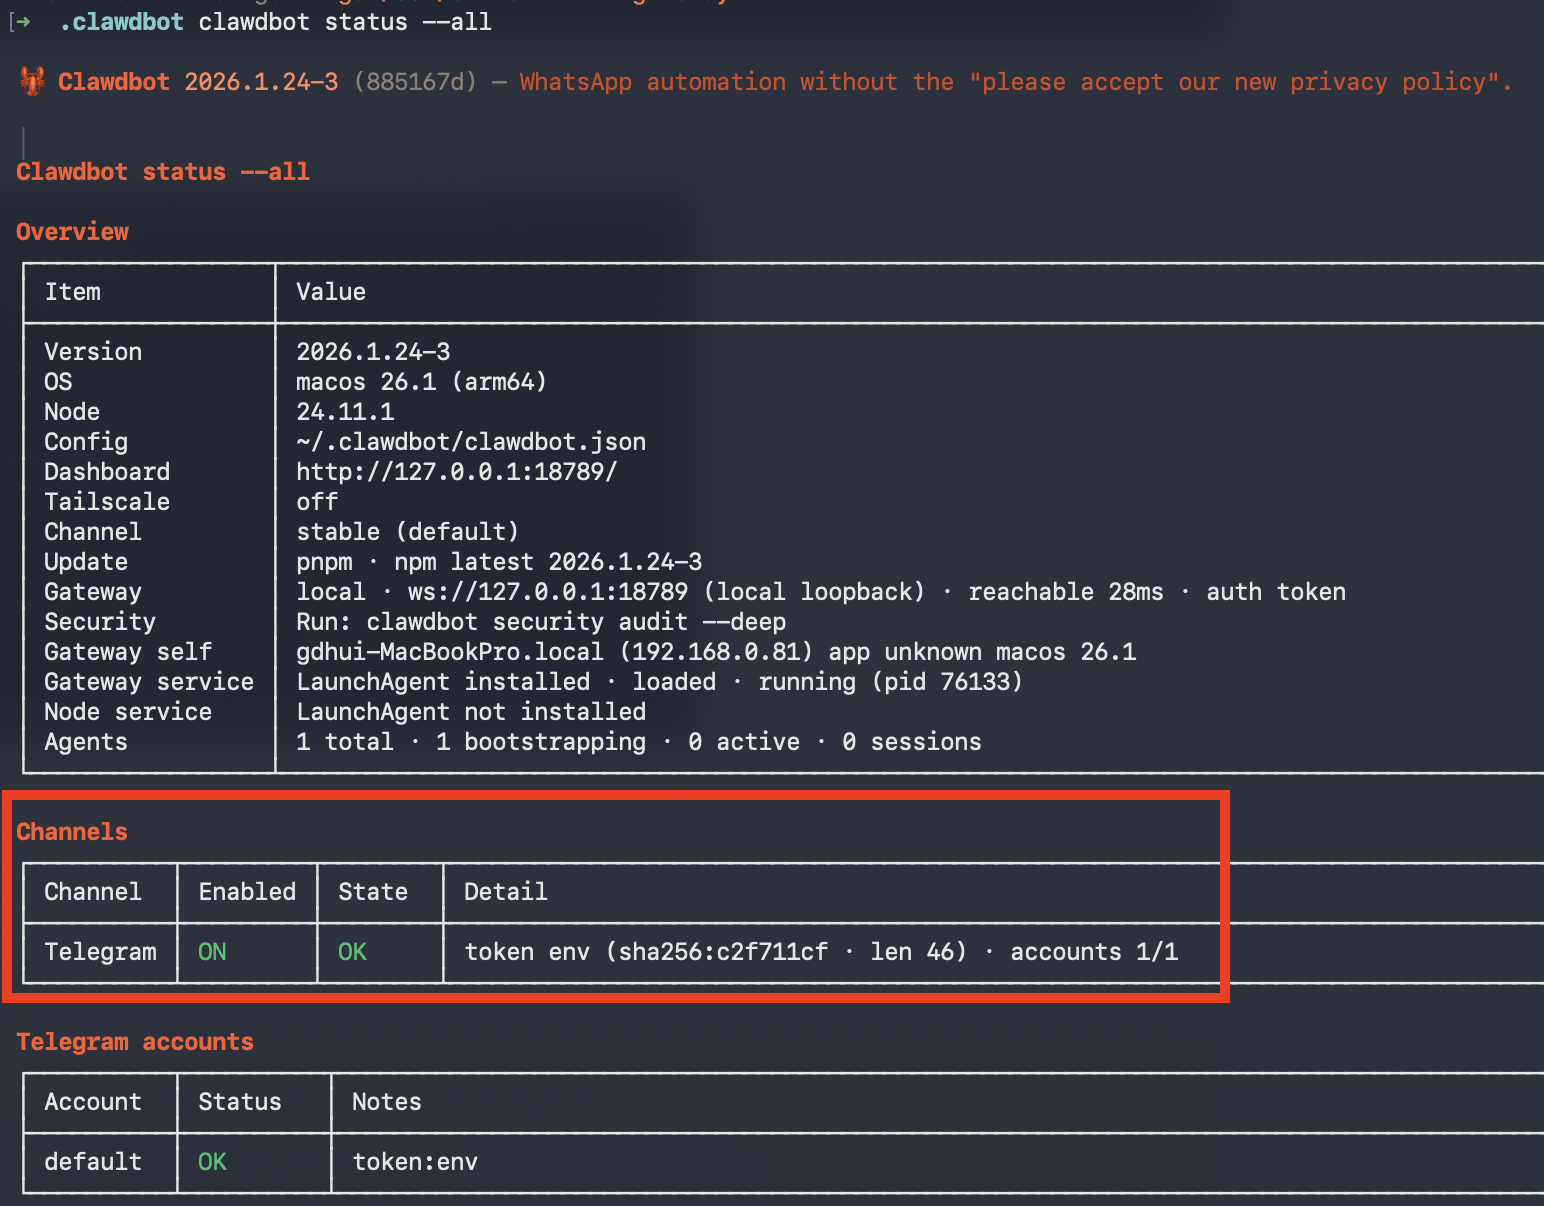
Task: Click the "1 bootstrapping" agent count
Action: [x=541, y=742]
